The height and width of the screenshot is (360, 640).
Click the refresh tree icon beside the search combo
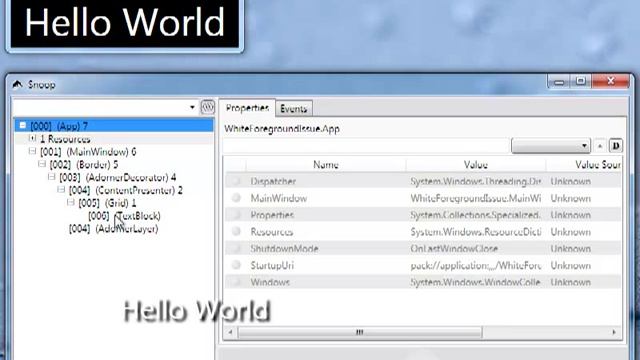207,107
